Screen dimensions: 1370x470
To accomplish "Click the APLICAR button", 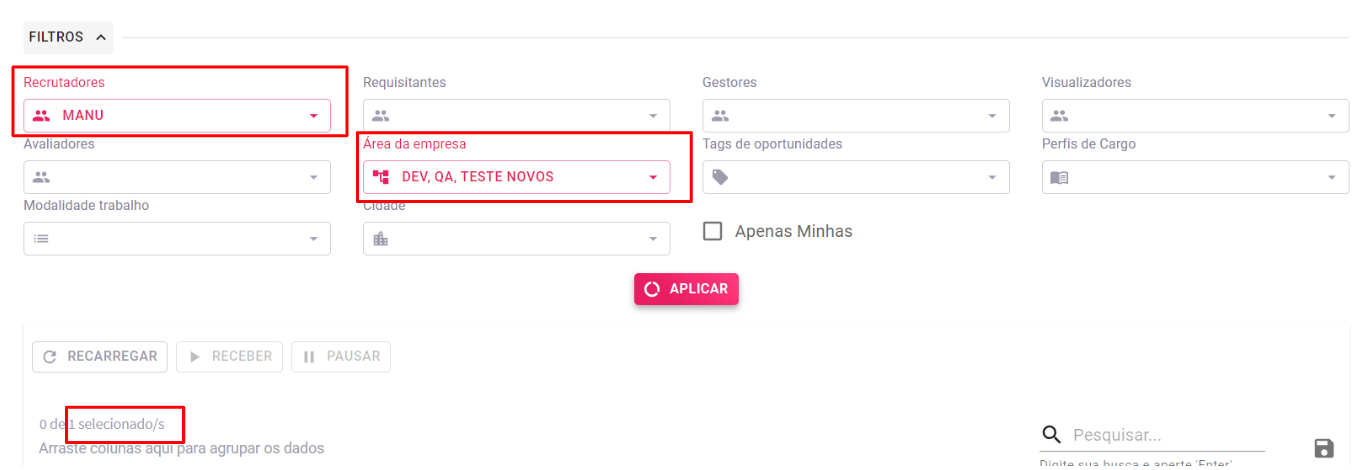I will coord(686,289).
